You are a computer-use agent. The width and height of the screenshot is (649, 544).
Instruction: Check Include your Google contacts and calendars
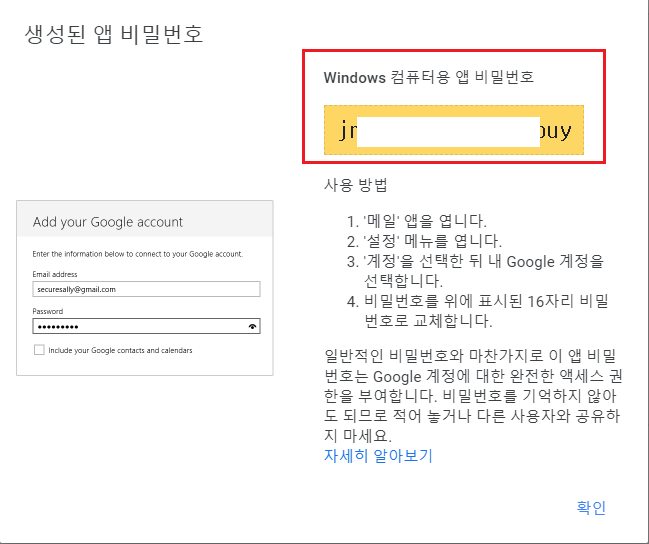[39, 350]
